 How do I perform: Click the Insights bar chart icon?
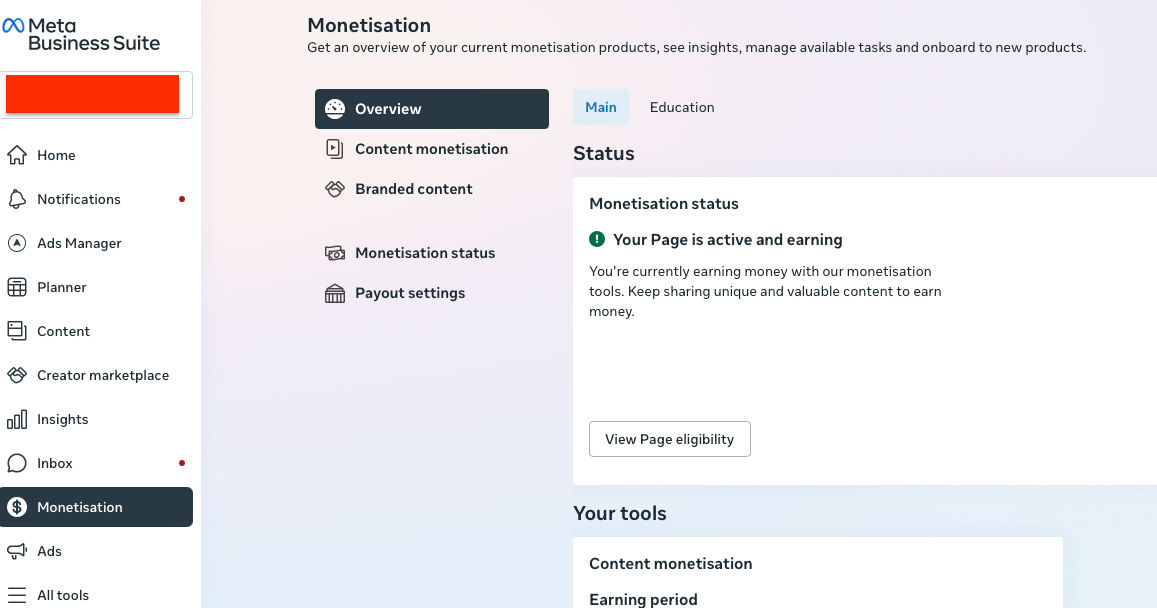click(x=17, y=419)
